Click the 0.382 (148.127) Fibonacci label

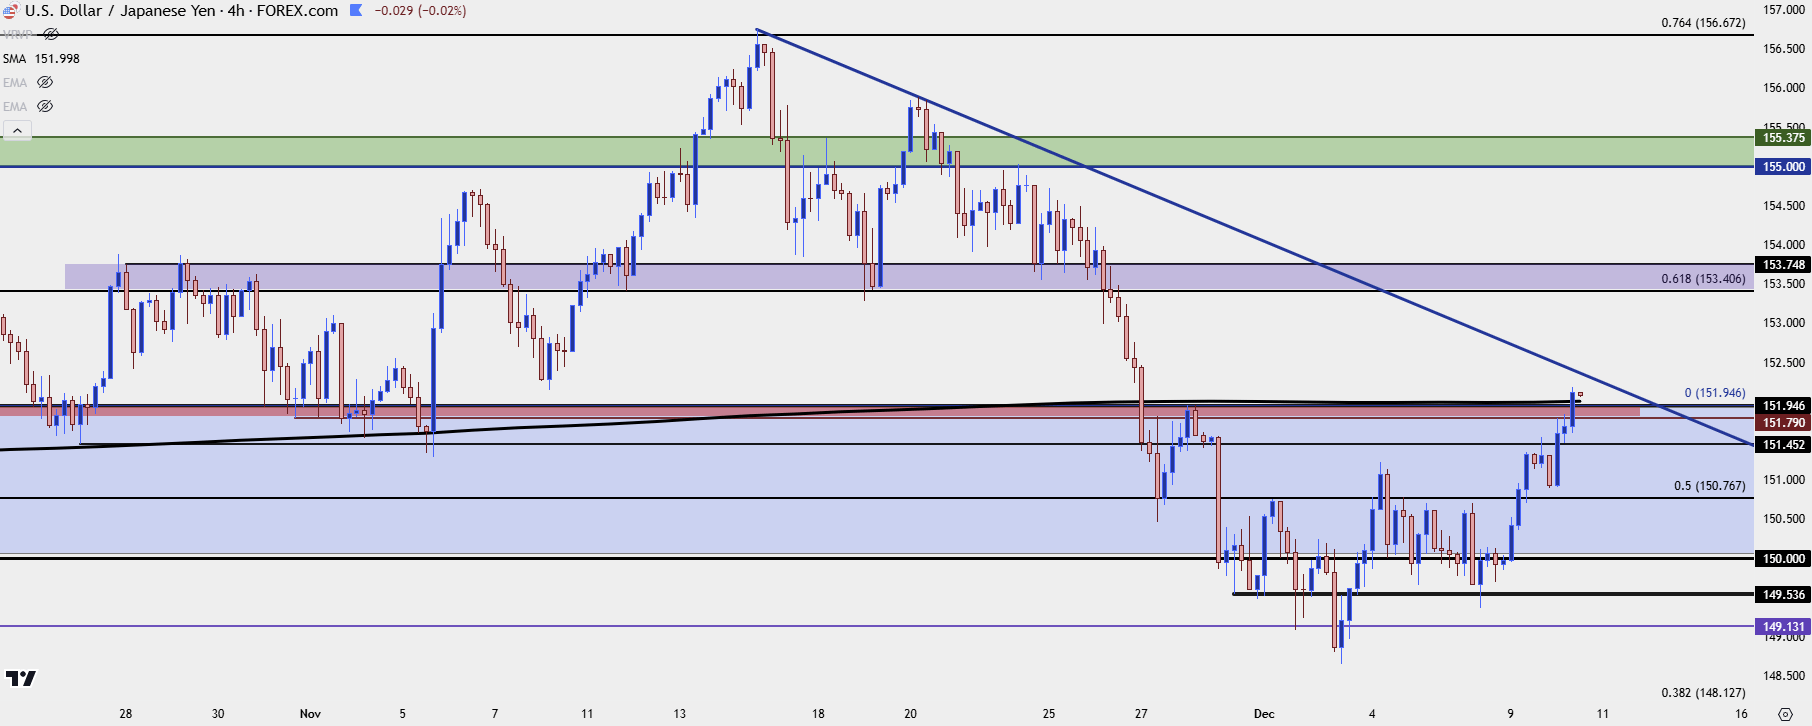click(1703, 693)
